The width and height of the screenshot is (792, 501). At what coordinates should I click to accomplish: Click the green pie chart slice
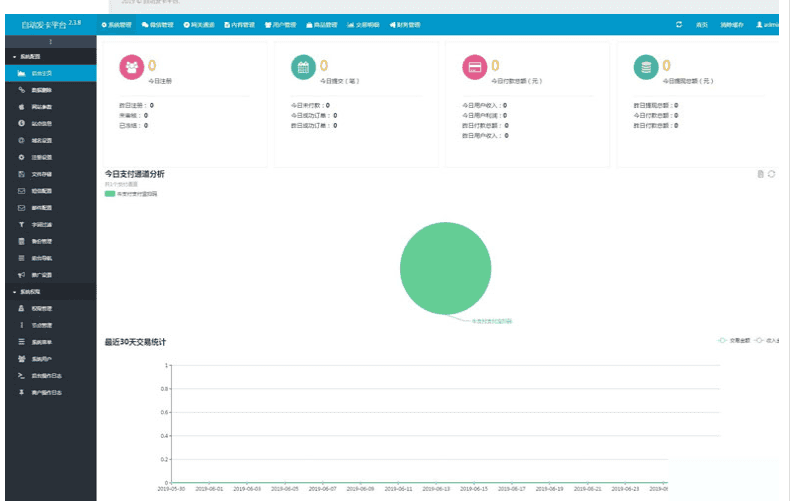(x=445, y=268)
